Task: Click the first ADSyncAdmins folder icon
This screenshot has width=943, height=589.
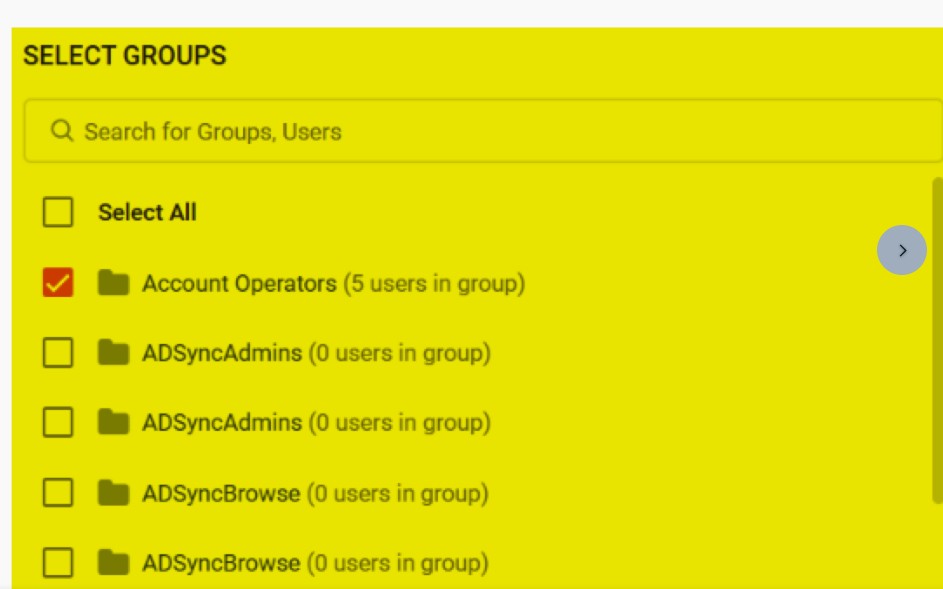Action: coord(114,353)
